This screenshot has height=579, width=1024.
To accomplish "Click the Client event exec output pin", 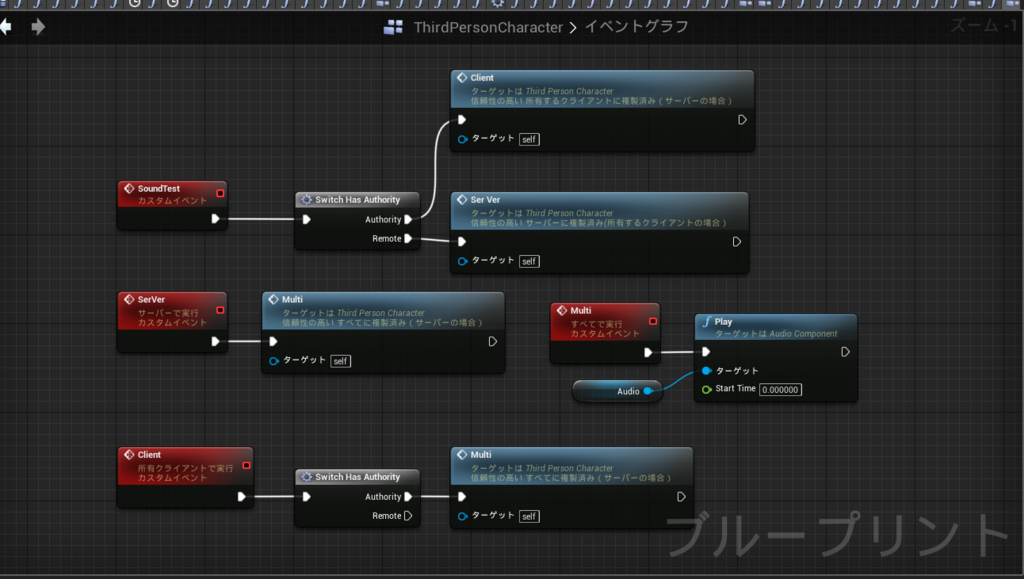I will (242, 497).
